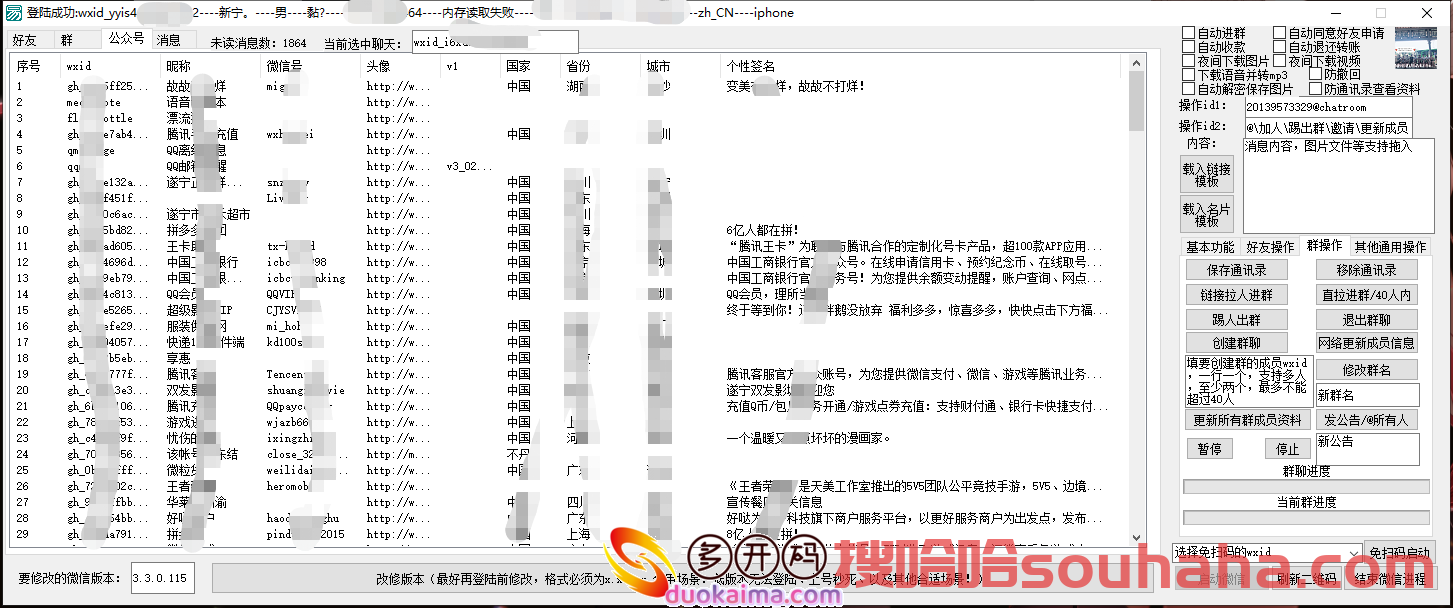This screenshot has height=608, width=1453.
Task: Focus the 新群名 input field
Action: point(1366,395)
